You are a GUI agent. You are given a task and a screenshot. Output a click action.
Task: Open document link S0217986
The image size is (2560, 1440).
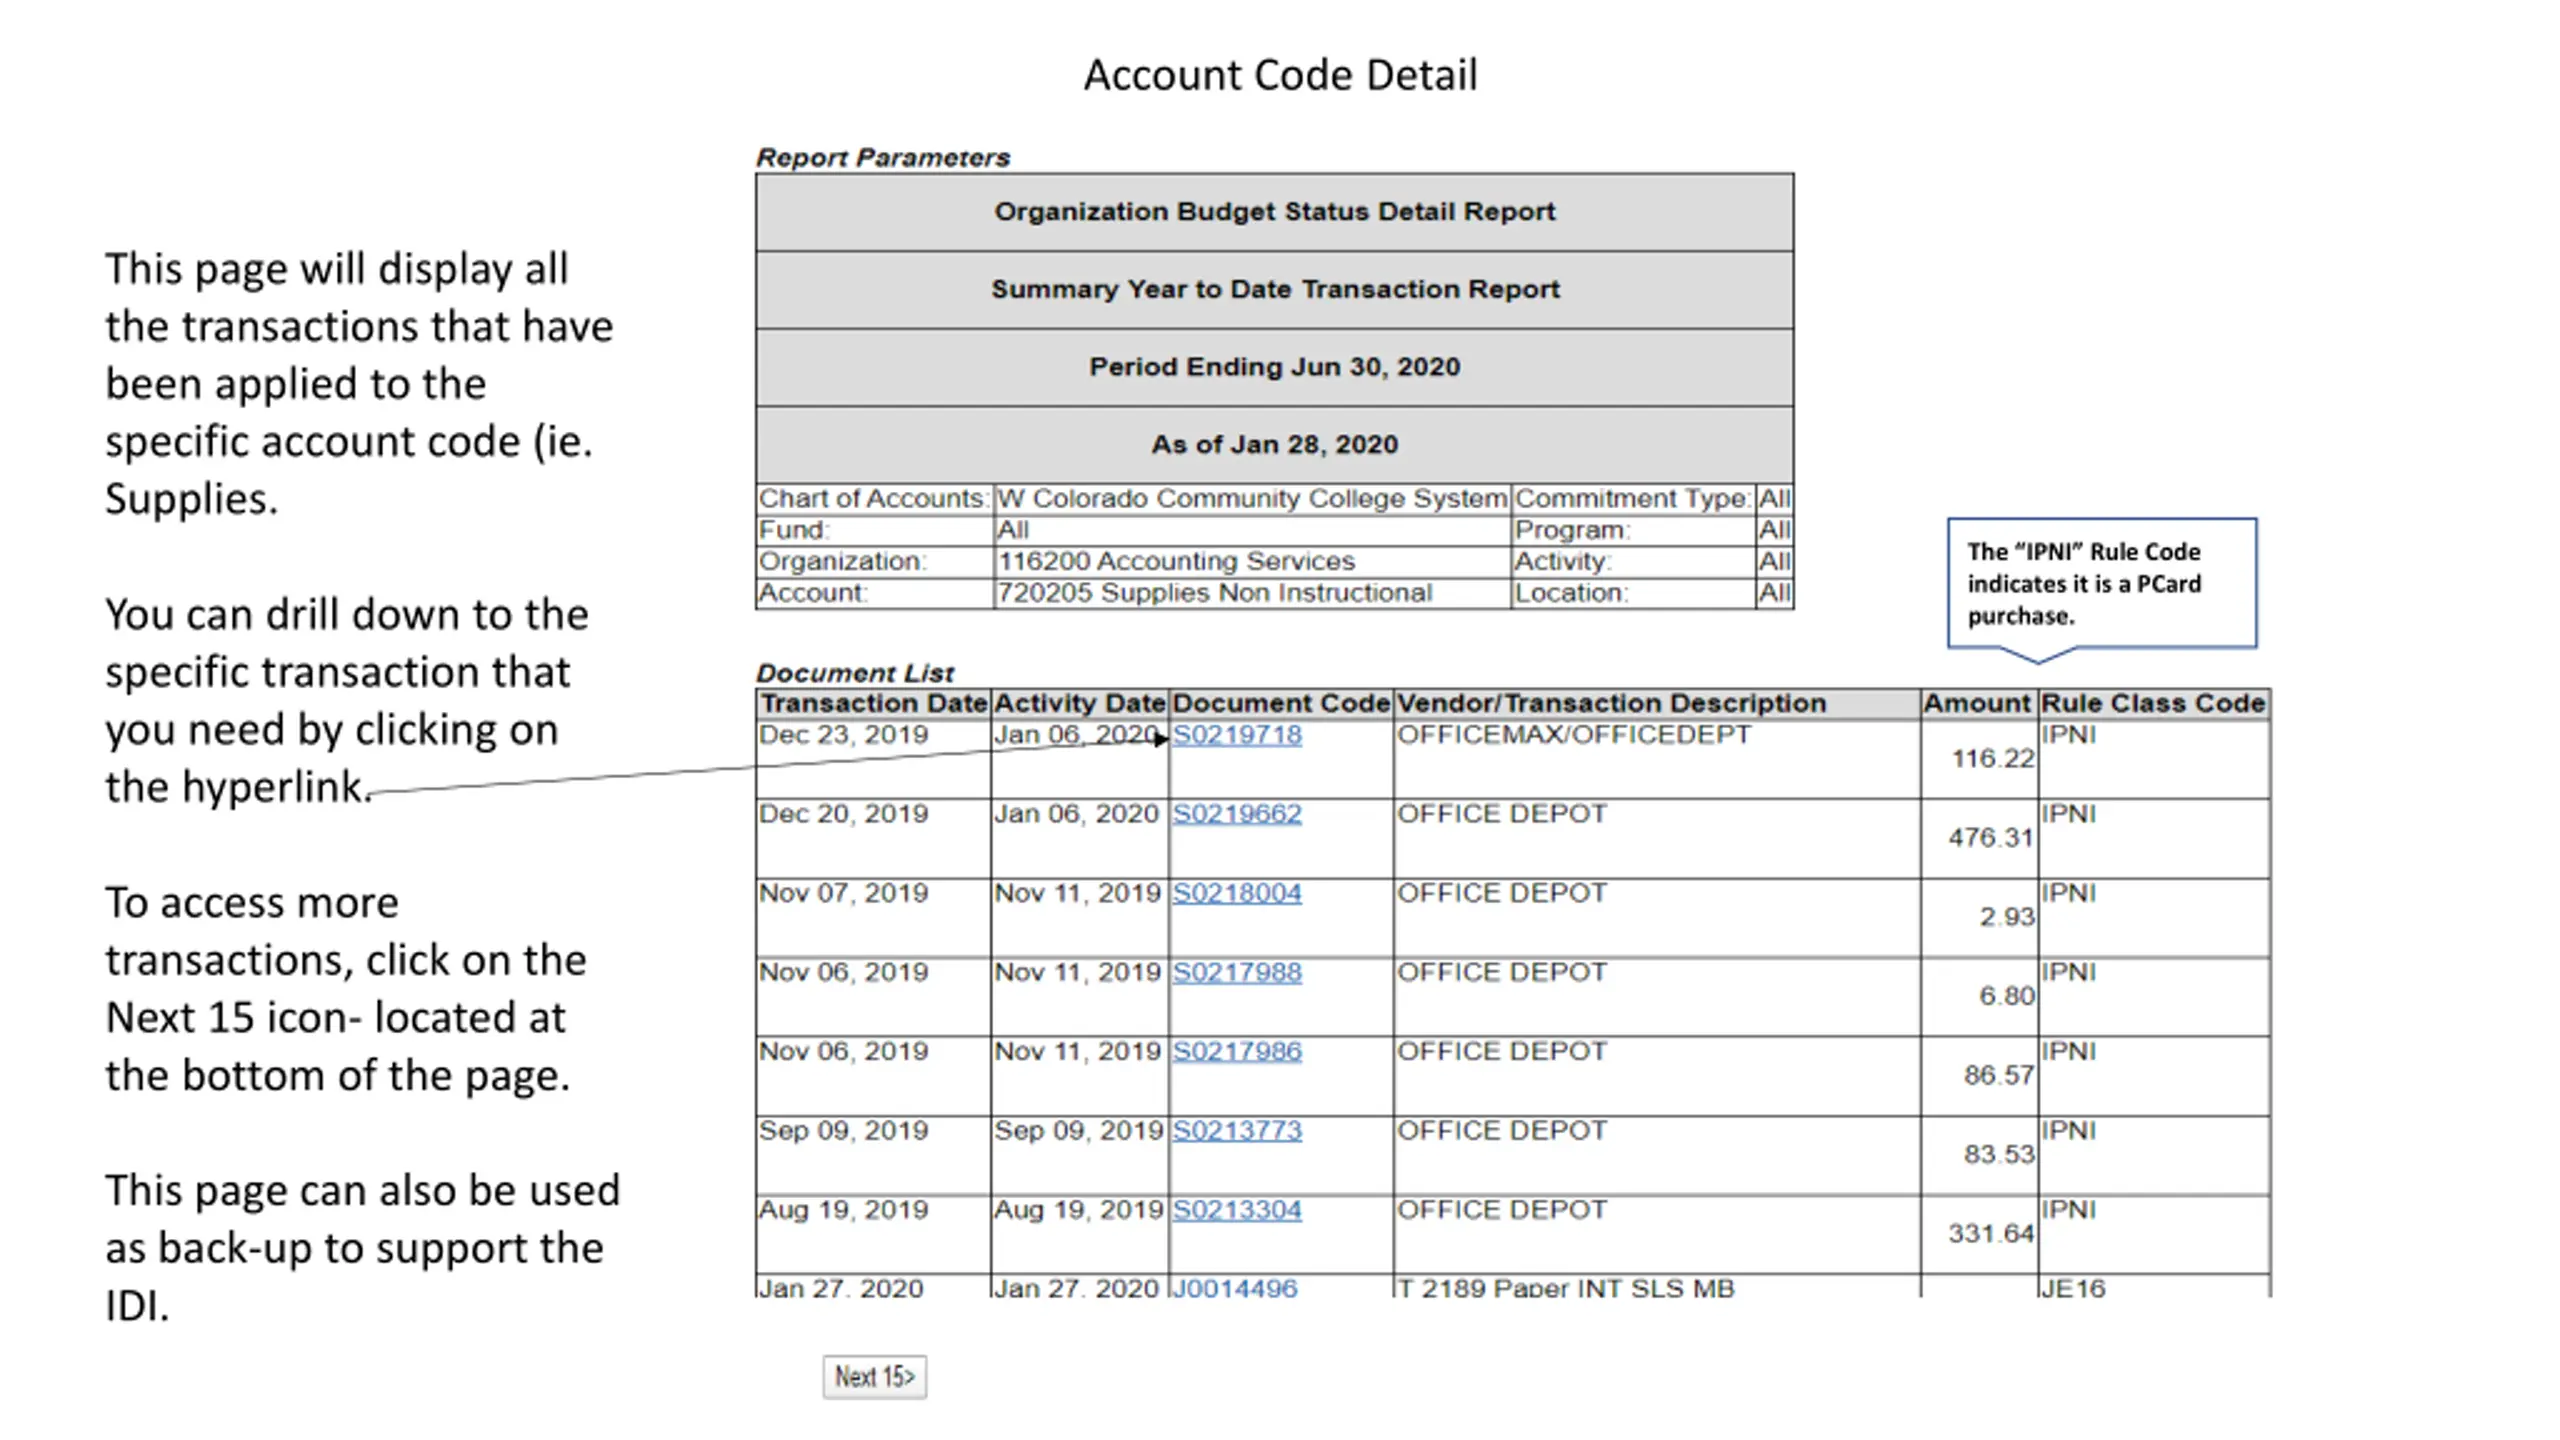pyautogui.click(x=1236, y=1051)
